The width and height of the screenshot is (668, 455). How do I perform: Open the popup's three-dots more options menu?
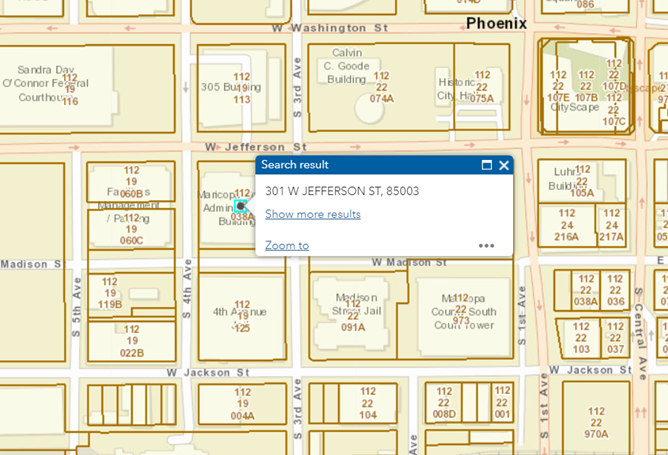pos(486,245)
